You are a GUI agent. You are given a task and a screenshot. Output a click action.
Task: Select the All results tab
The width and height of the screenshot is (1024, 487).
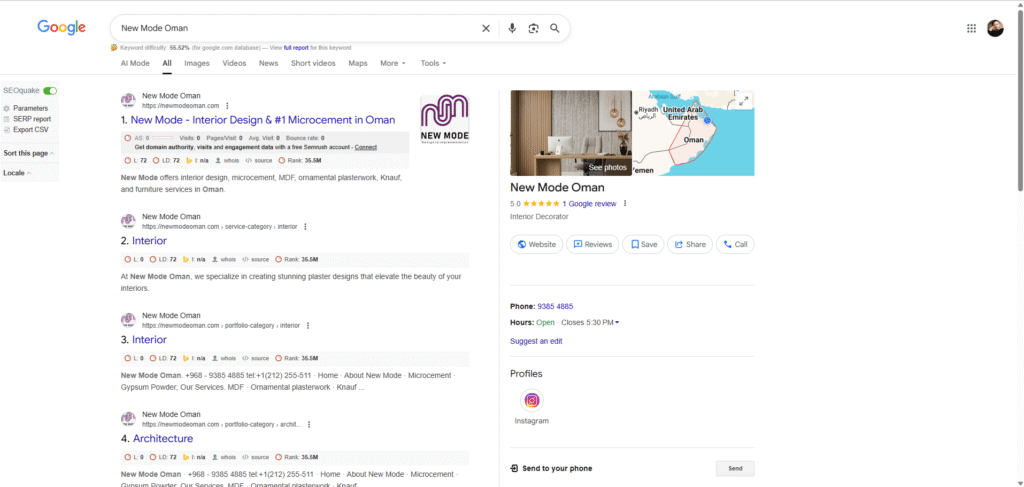(167, 63)
